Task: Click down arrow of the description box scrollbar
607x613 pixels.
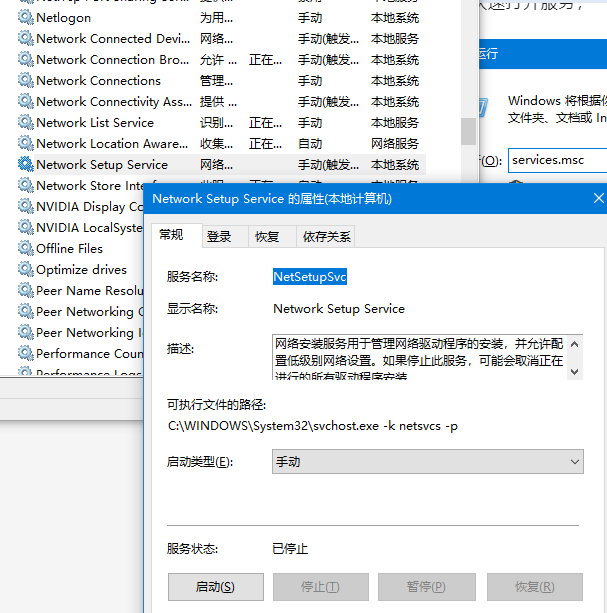Action: coord(575,371)
